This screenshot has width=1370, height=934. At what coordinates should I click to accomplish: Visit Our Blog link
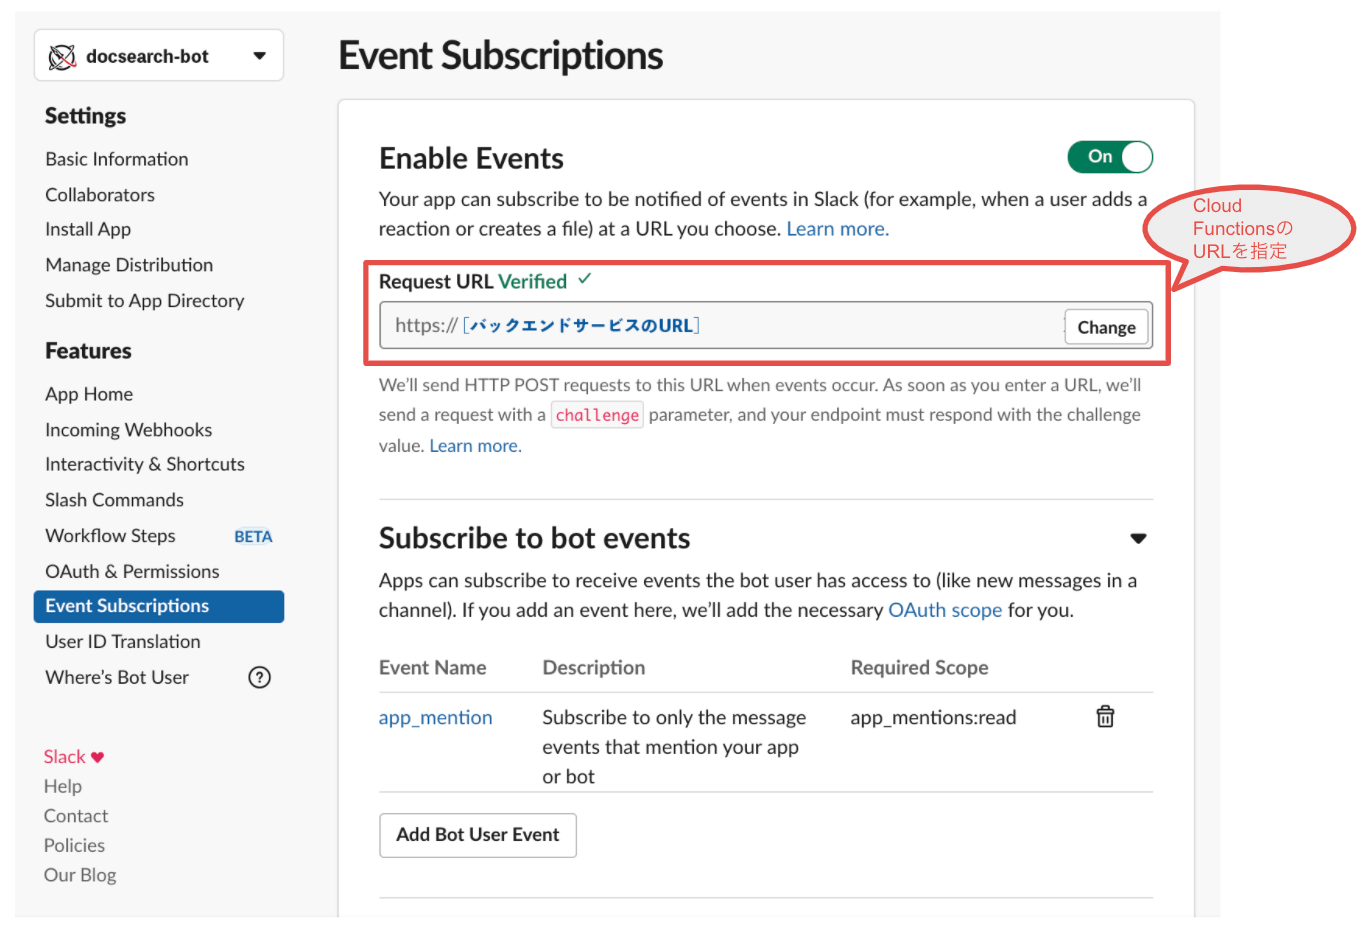pos(80,875)
